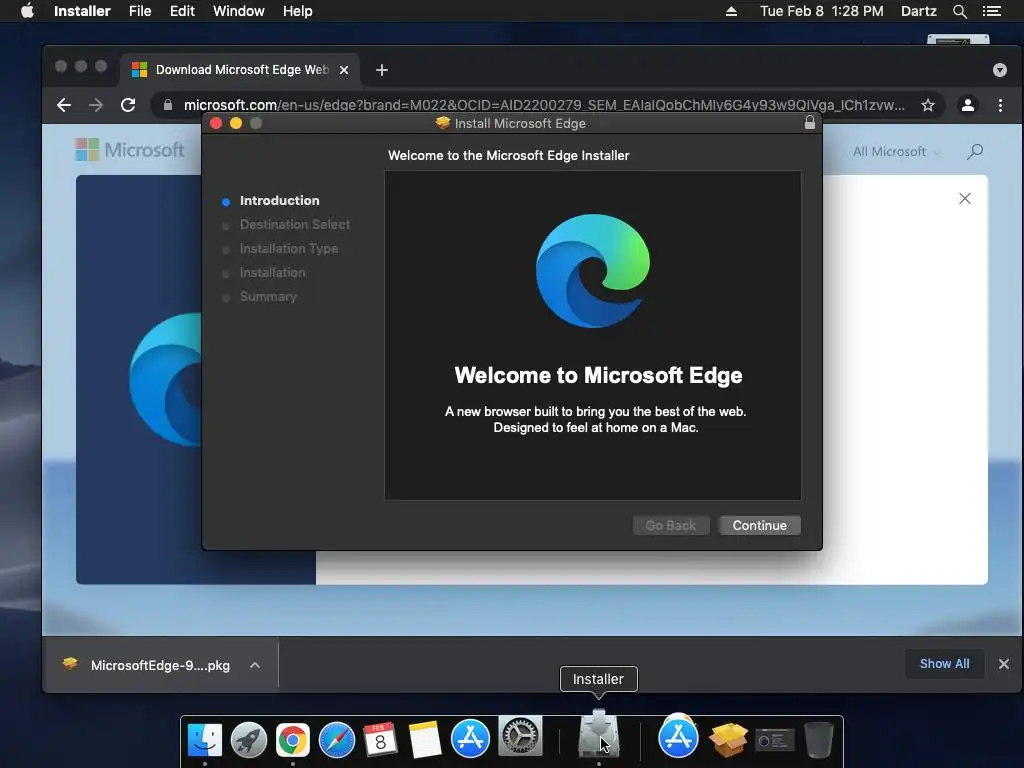Open Chrome three-dot menu

[x=1000, y=105]
